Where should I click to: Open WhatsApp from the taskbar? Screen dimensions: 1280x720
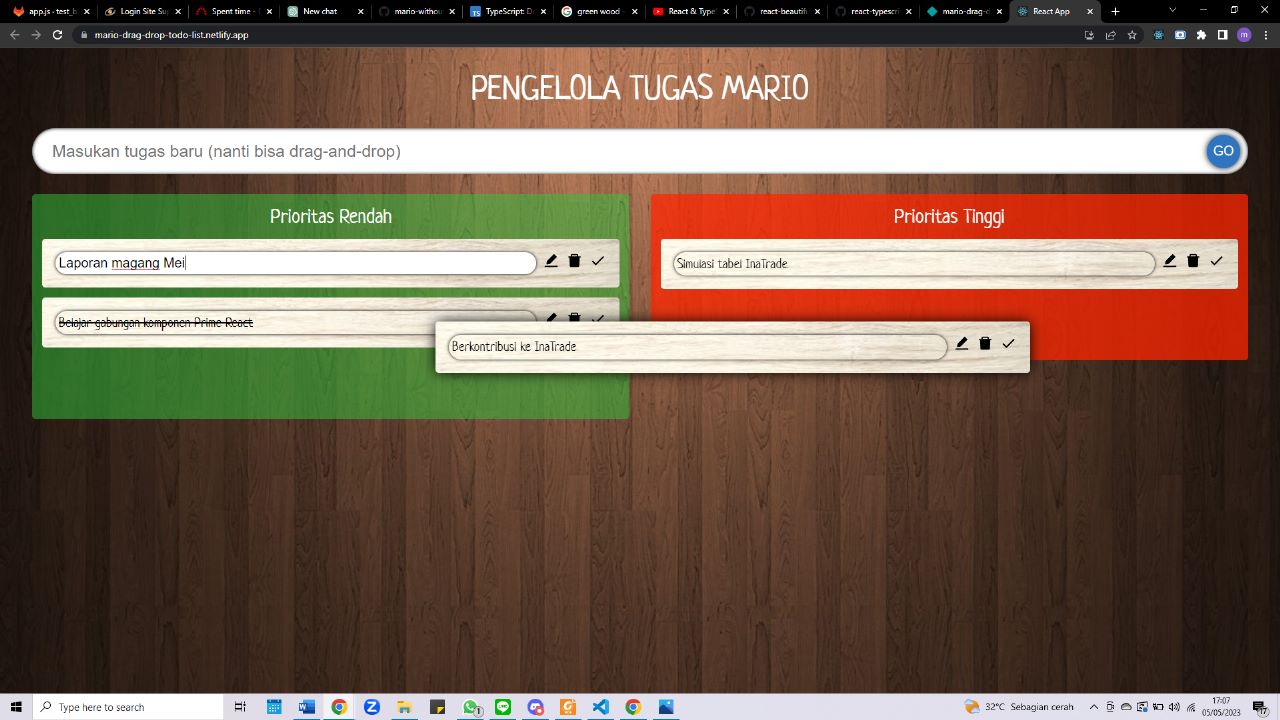470,707
